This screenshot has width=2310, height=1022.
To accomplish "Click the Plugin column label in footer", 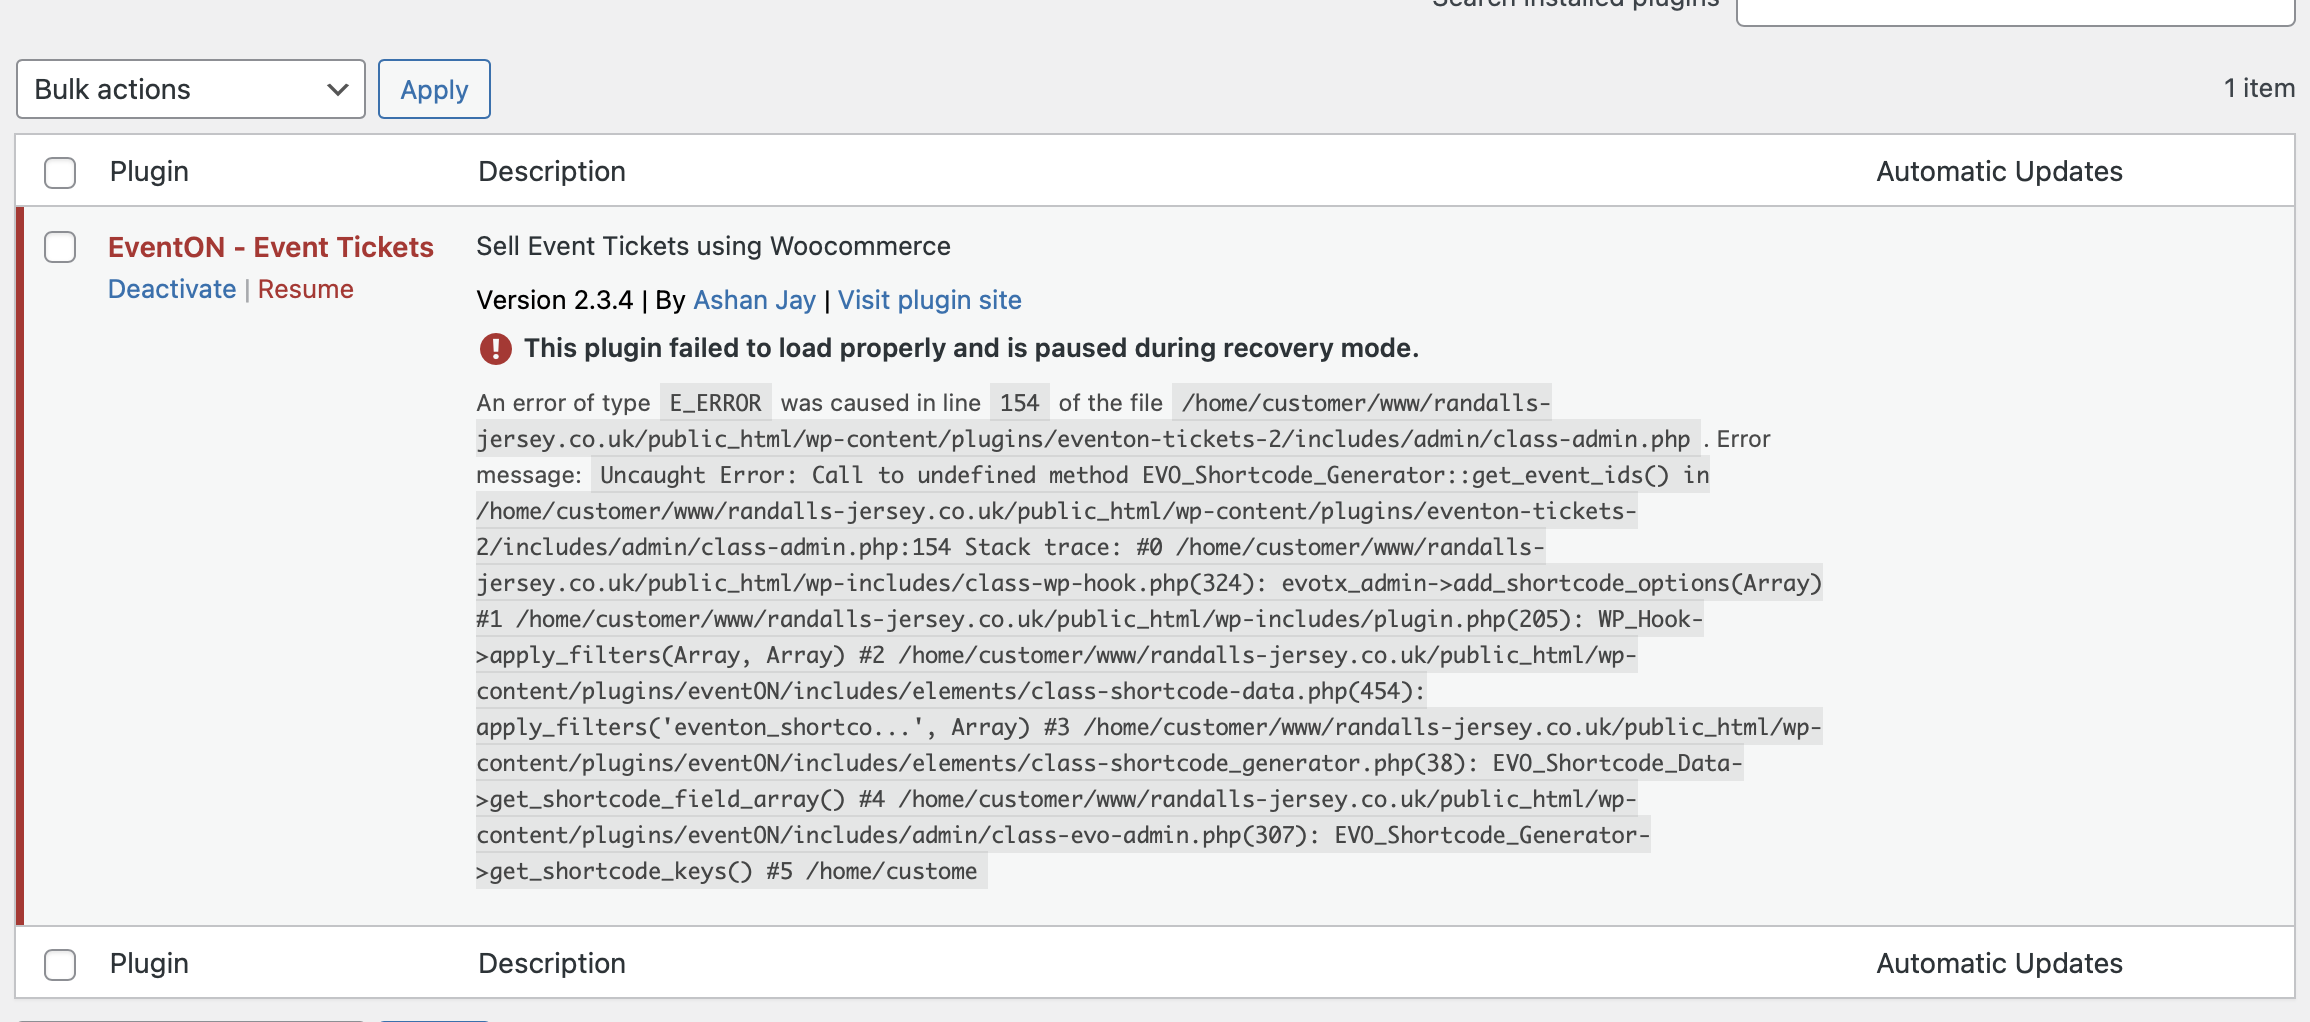I will (x=149, y=964).
